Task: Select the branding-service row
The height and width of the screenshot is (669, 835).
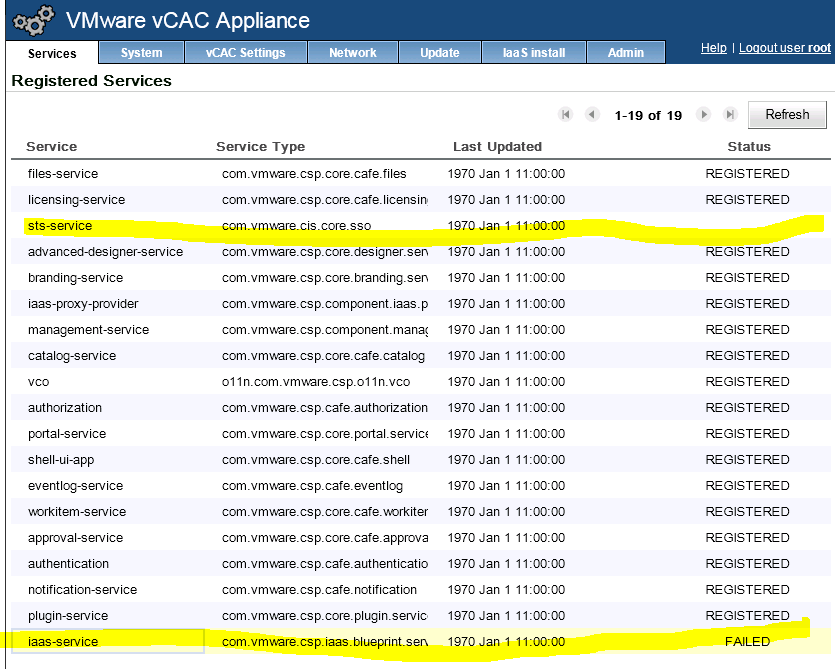Action: 421,278
